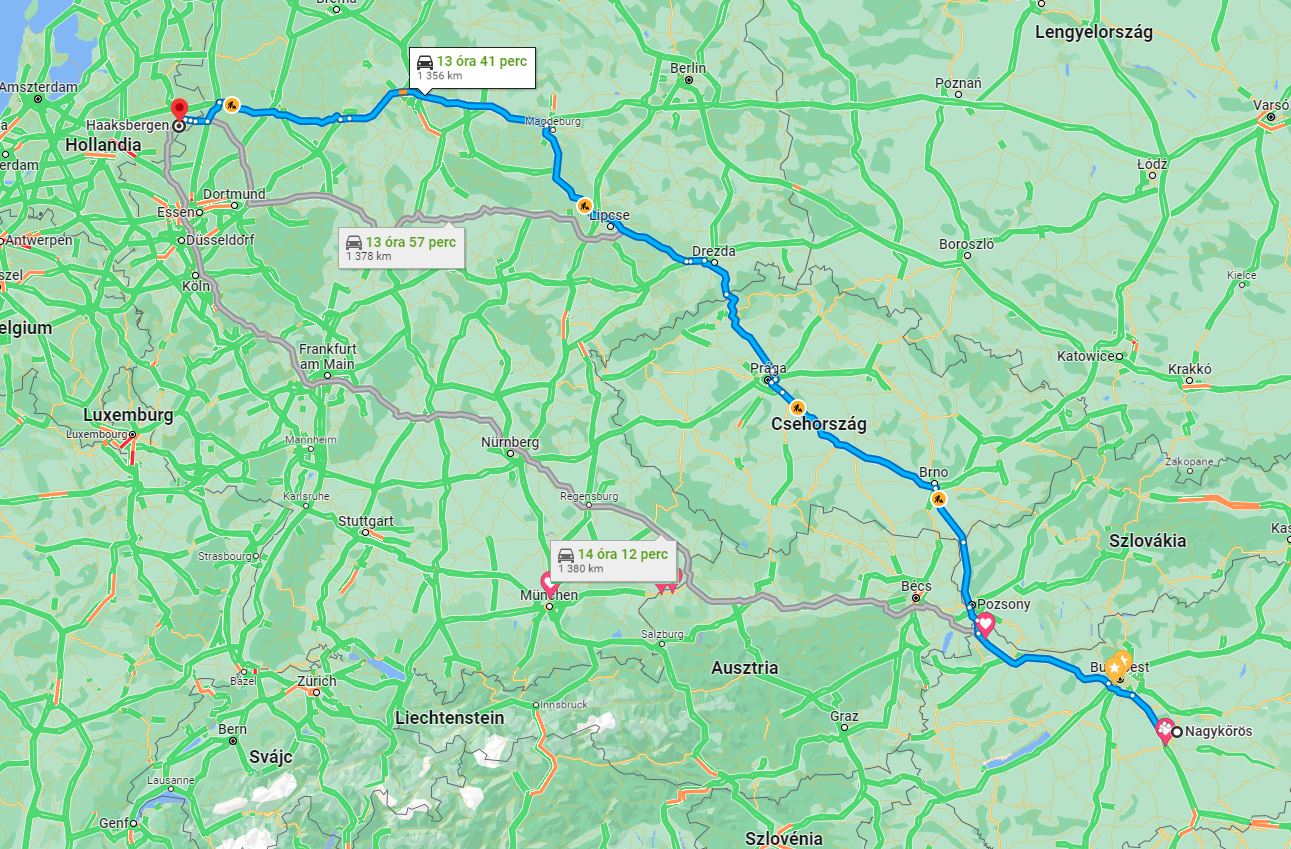
Task: Select the pink saved pin beside Nagykőrös
Action: click(1164, 731)
